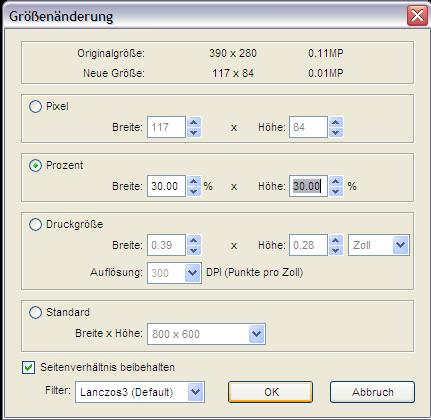Increase Prozent Höhe with the up arrow
The width and height of the screenshot is (431, 420).
point(336,181)
